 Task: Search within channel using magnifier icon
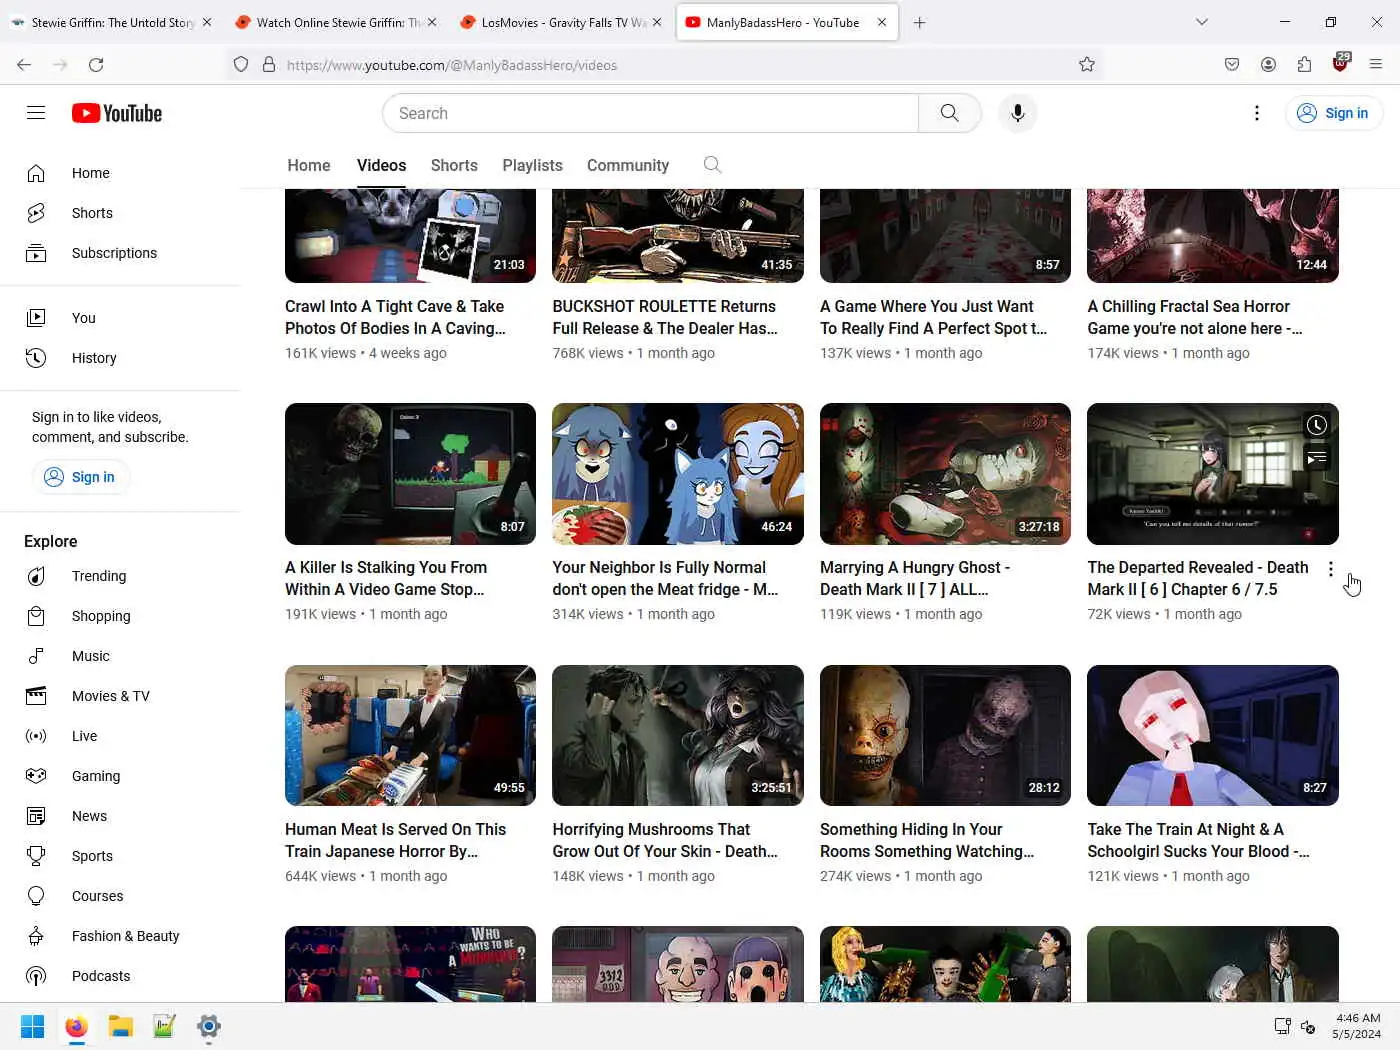click(712, 165)
